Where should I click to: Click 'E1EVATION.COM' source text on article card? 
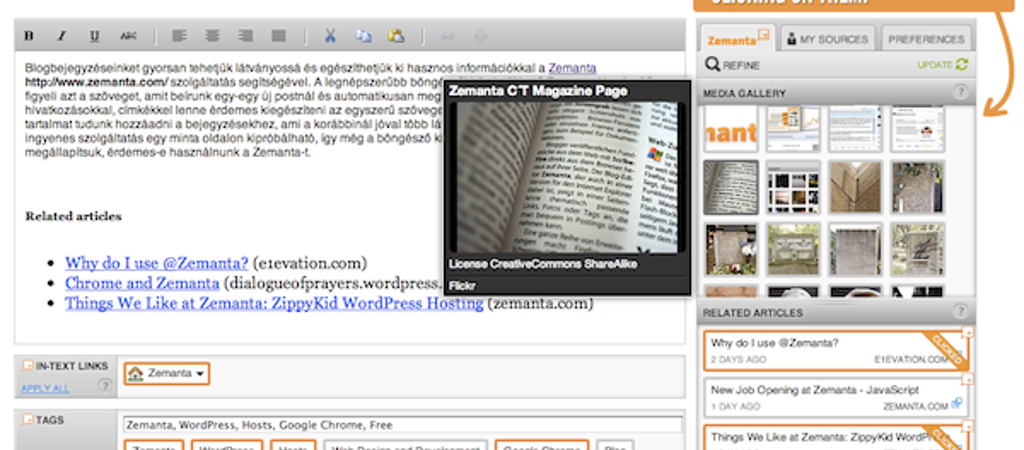coord(910,360)
